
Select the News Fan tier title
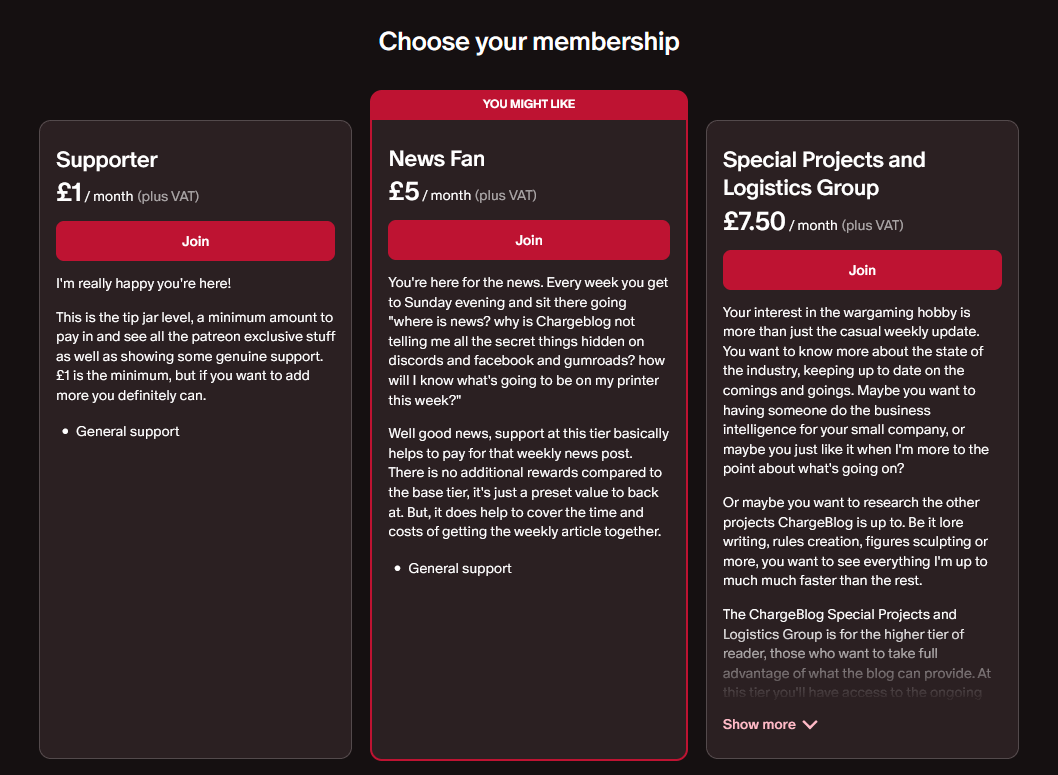[x=437, y=159]
